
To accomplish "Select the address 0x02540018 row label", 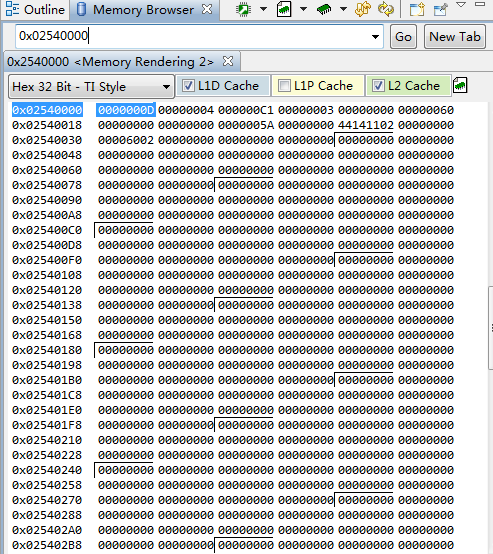I will pyautogui.click(x=47, y=125).
